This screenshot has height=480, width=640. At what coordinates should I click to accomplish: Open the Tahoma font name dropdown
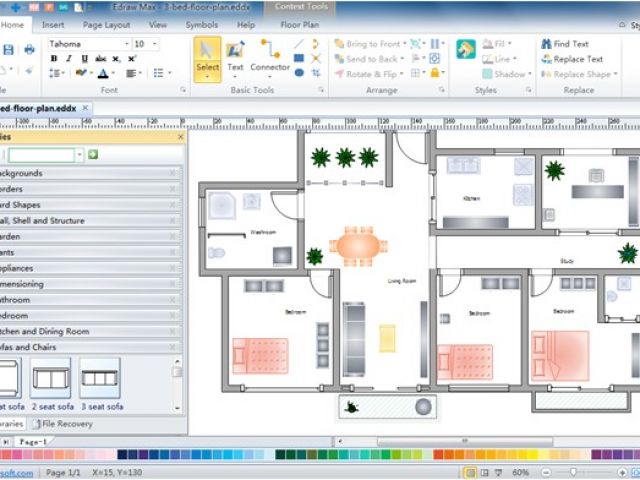click(x=126, y=44)
